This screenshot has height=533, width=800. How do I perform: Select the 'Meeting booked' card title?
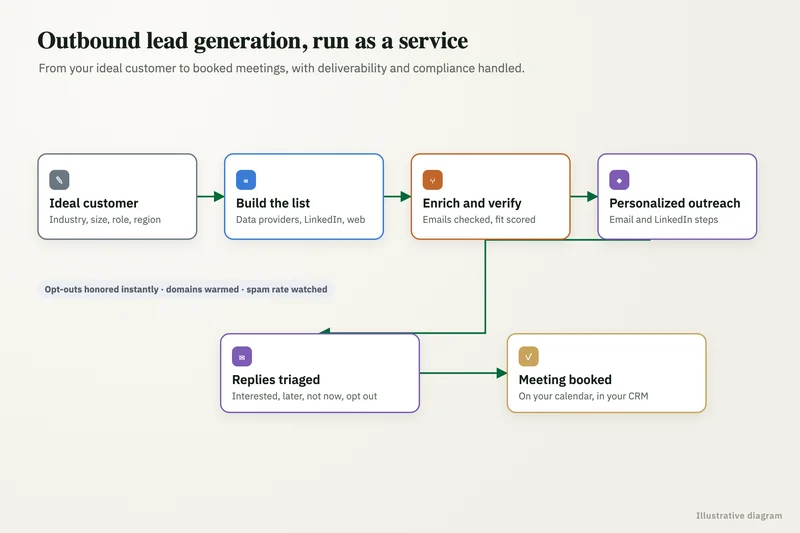tap(565, 380)
